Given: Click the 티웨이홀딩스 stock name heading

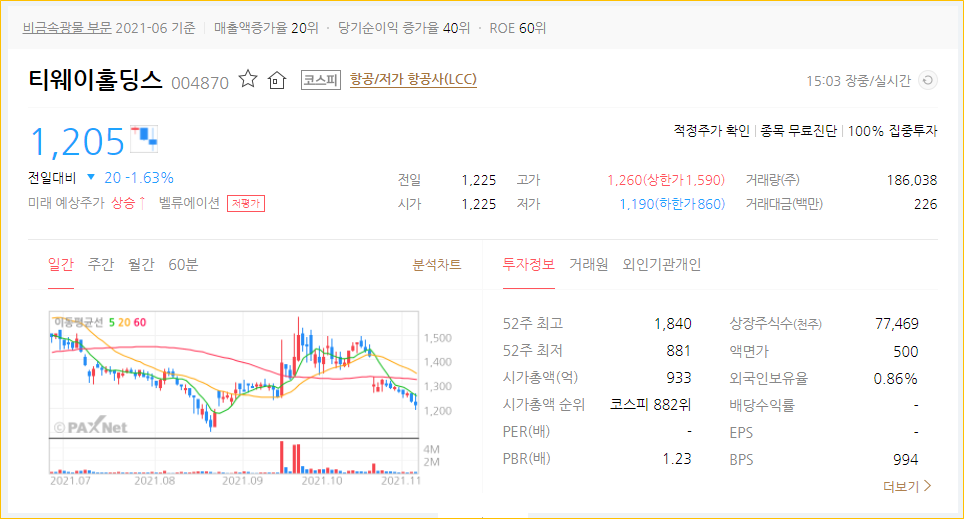Looking at the screenshot, I should point(95,80).
